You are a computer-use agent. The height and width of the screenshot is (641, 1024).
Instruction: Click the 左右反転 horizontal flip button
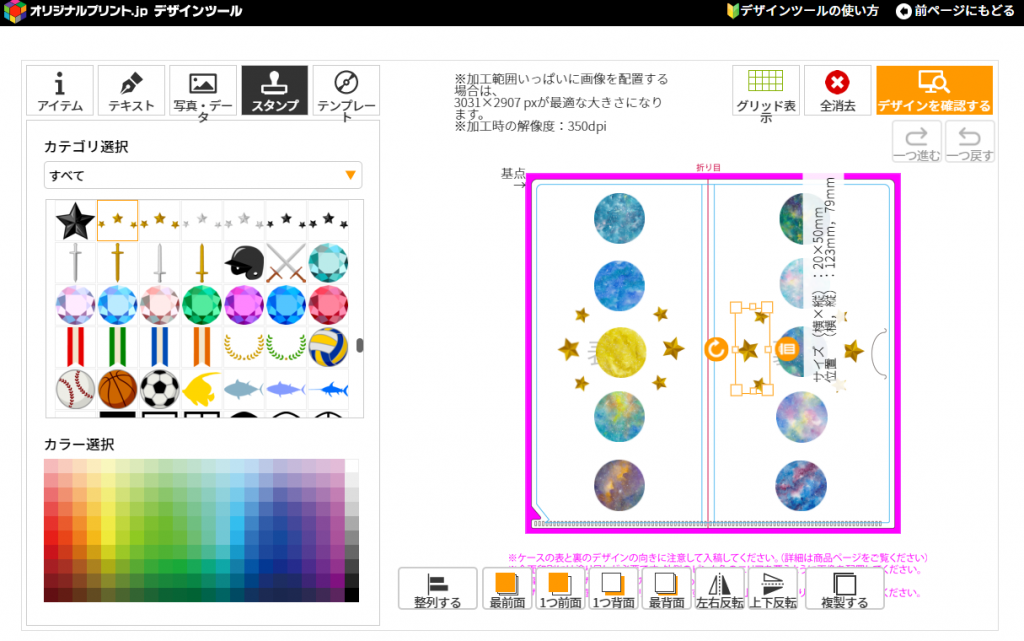(720, 589)
